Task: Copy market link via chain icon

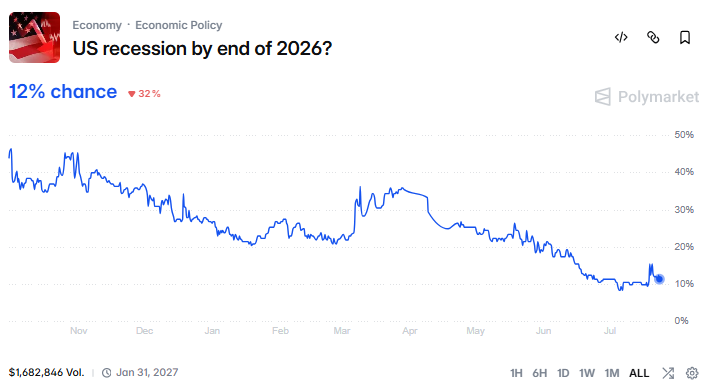Action: click(653, 37)
